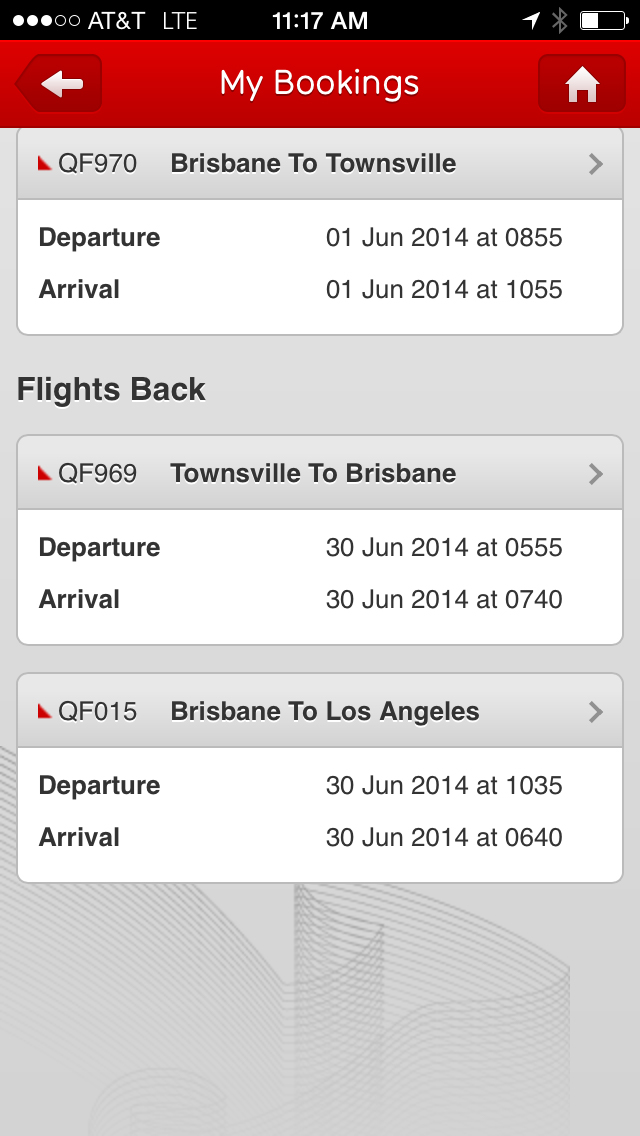Go to home via house icon
Image resolution: width=640 pixels, height=1136 pixels.
click(x=581, y=83)
